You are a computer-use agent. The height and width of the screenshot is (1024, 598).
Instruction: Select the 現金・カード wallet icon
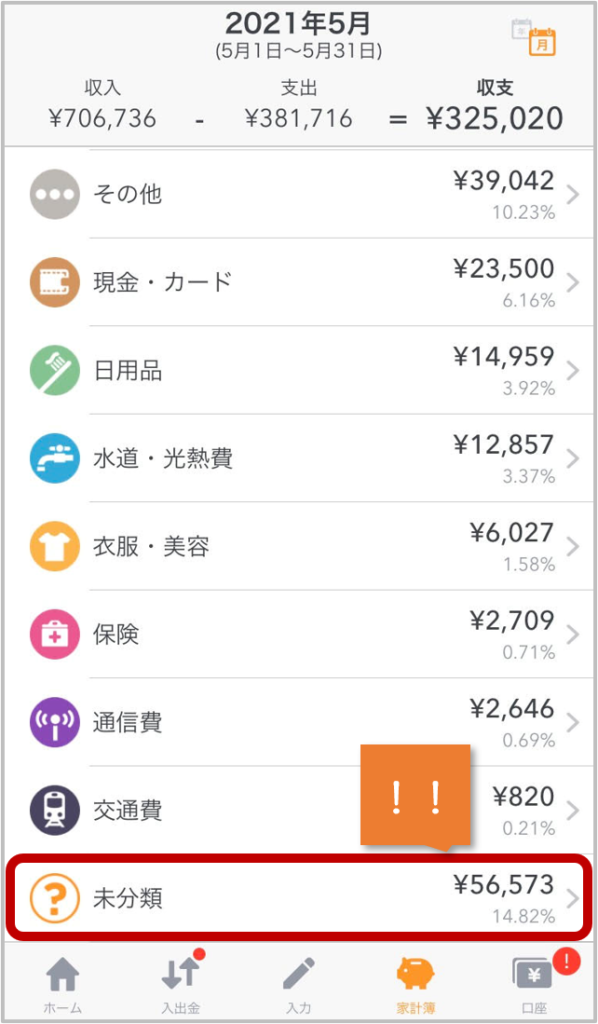(x=55, y=282)
